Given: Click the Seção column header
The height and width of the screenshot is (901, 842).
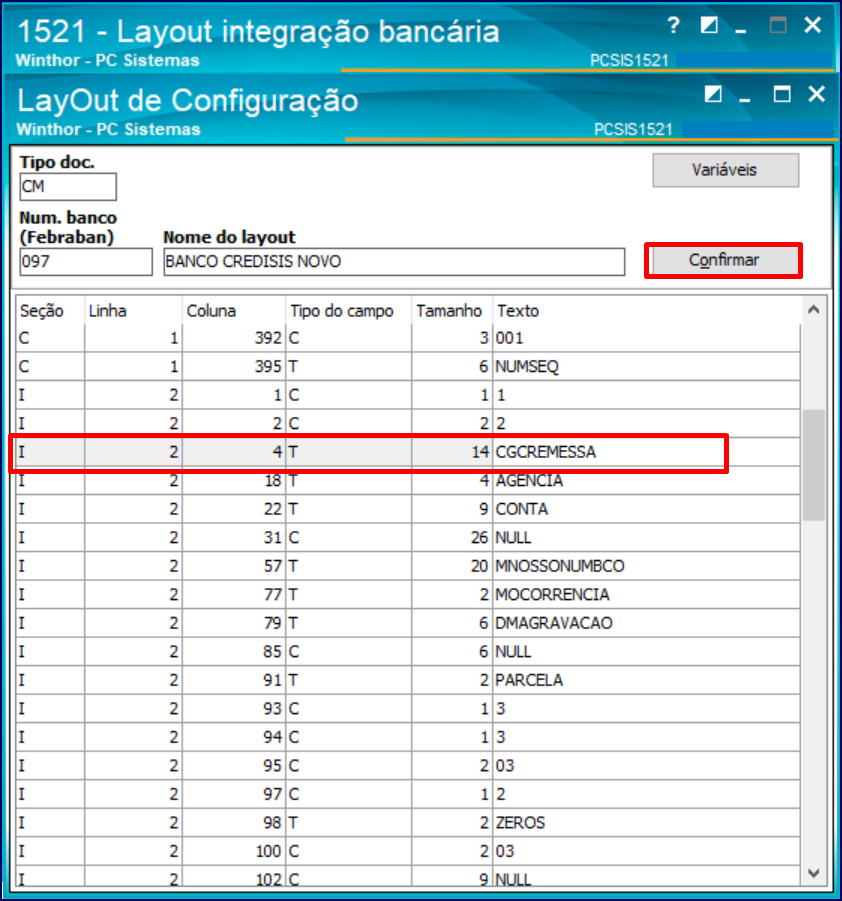Looking at the screenshot, I should [x=50, y=311].
